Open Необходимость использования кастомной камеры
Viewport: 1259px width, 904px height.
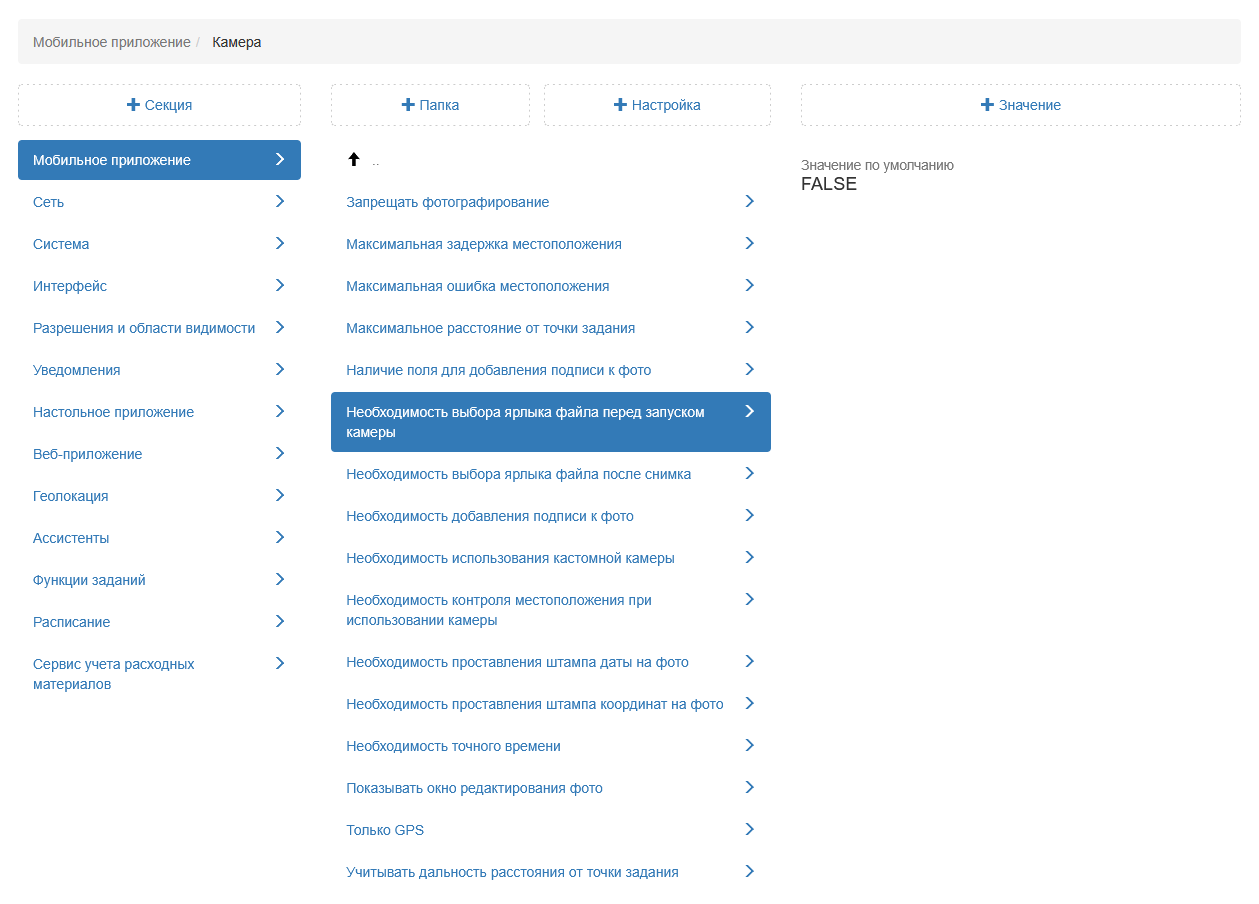tap(510, 558)
